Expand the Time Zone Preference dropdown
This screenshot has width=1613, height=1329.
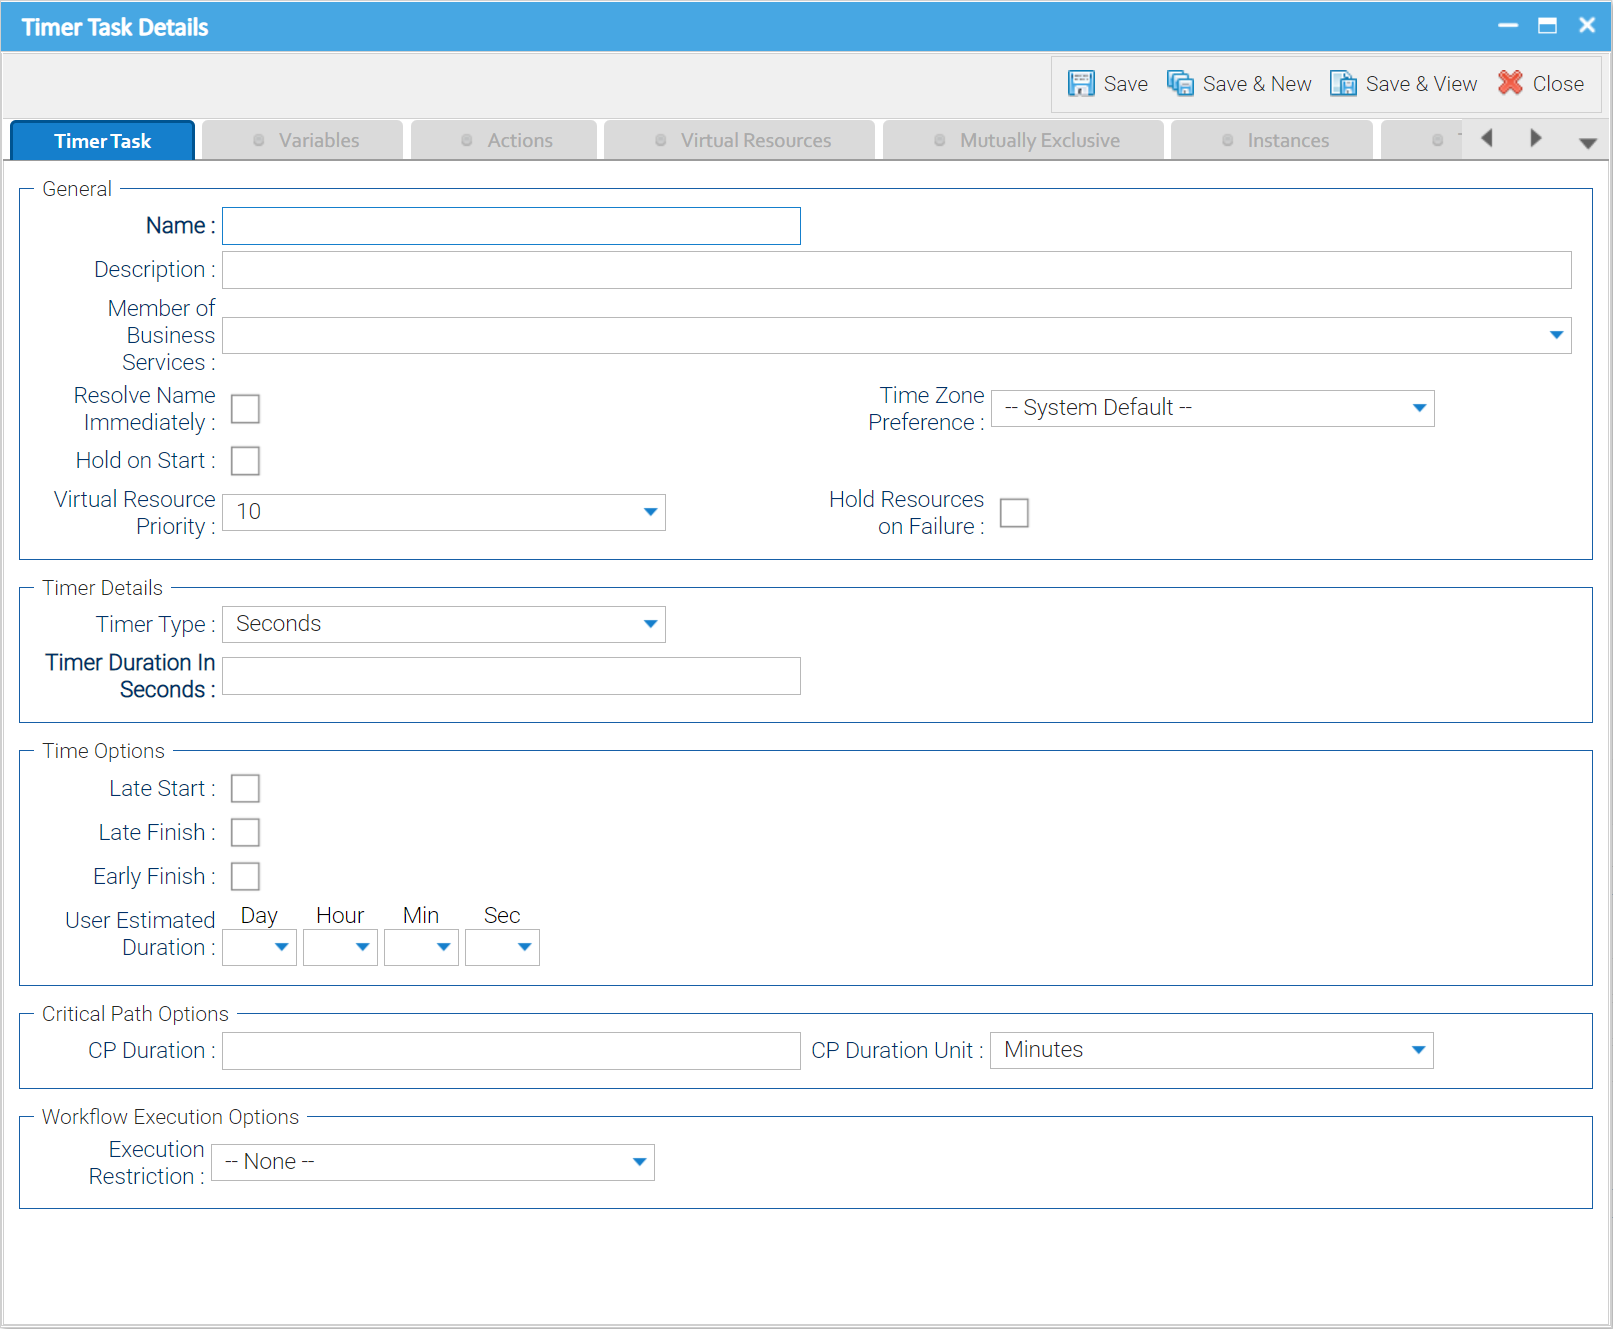[x=1212, y=409]
